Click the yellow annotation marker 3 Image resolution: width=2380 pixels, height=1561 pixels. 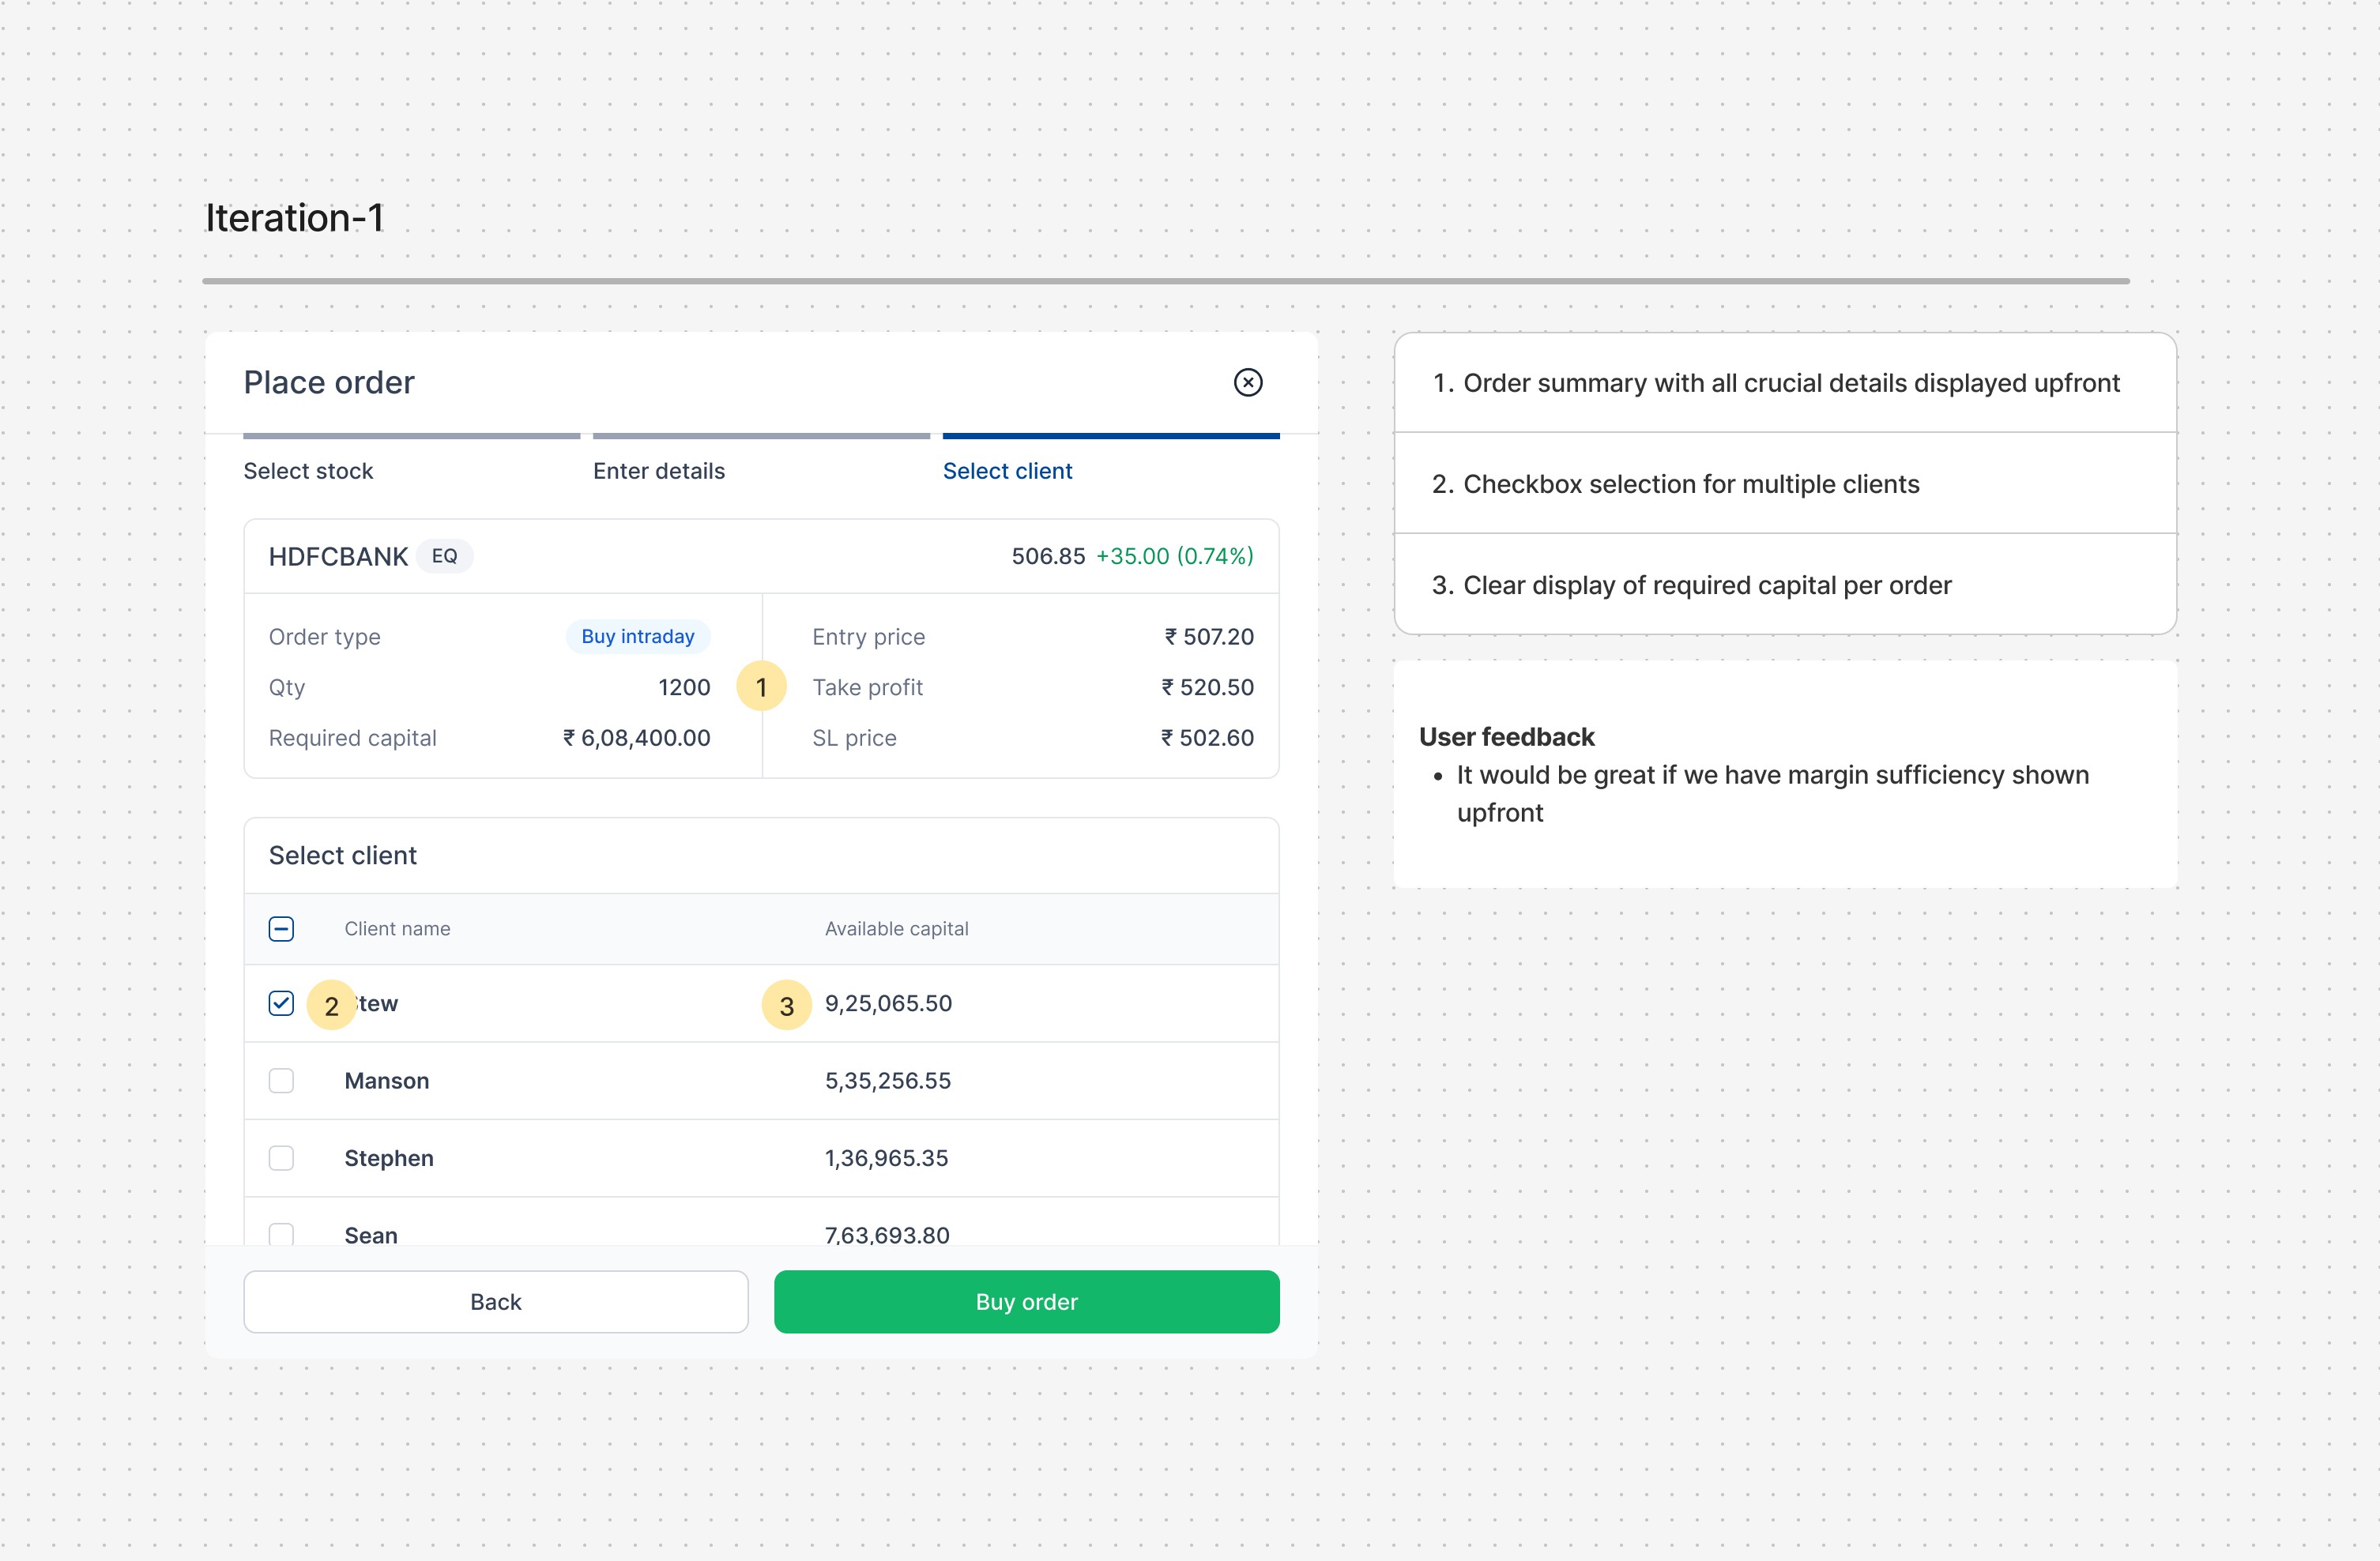pos(786,1005)
